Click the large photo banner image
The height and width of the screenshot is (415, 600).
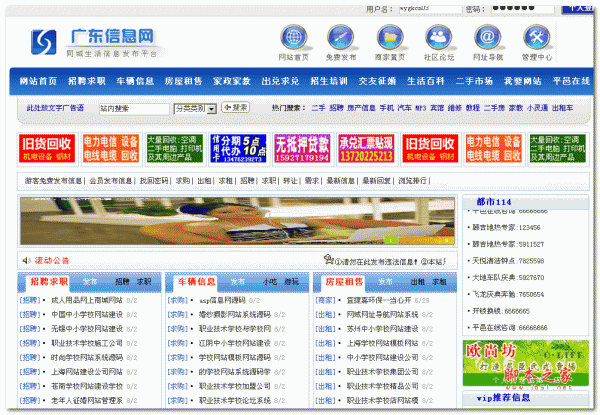(x=237, y=221)
